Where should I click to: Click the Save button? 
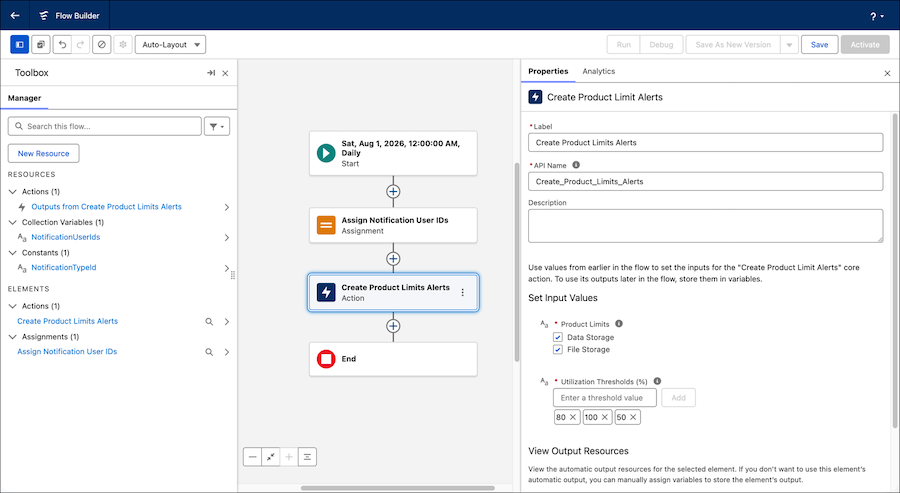(x=820, y=44)
